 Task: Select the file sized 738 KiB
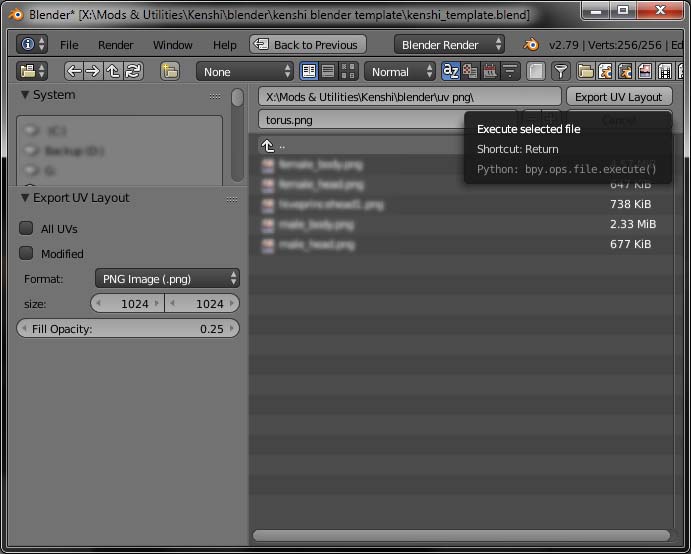coord(461,204)
